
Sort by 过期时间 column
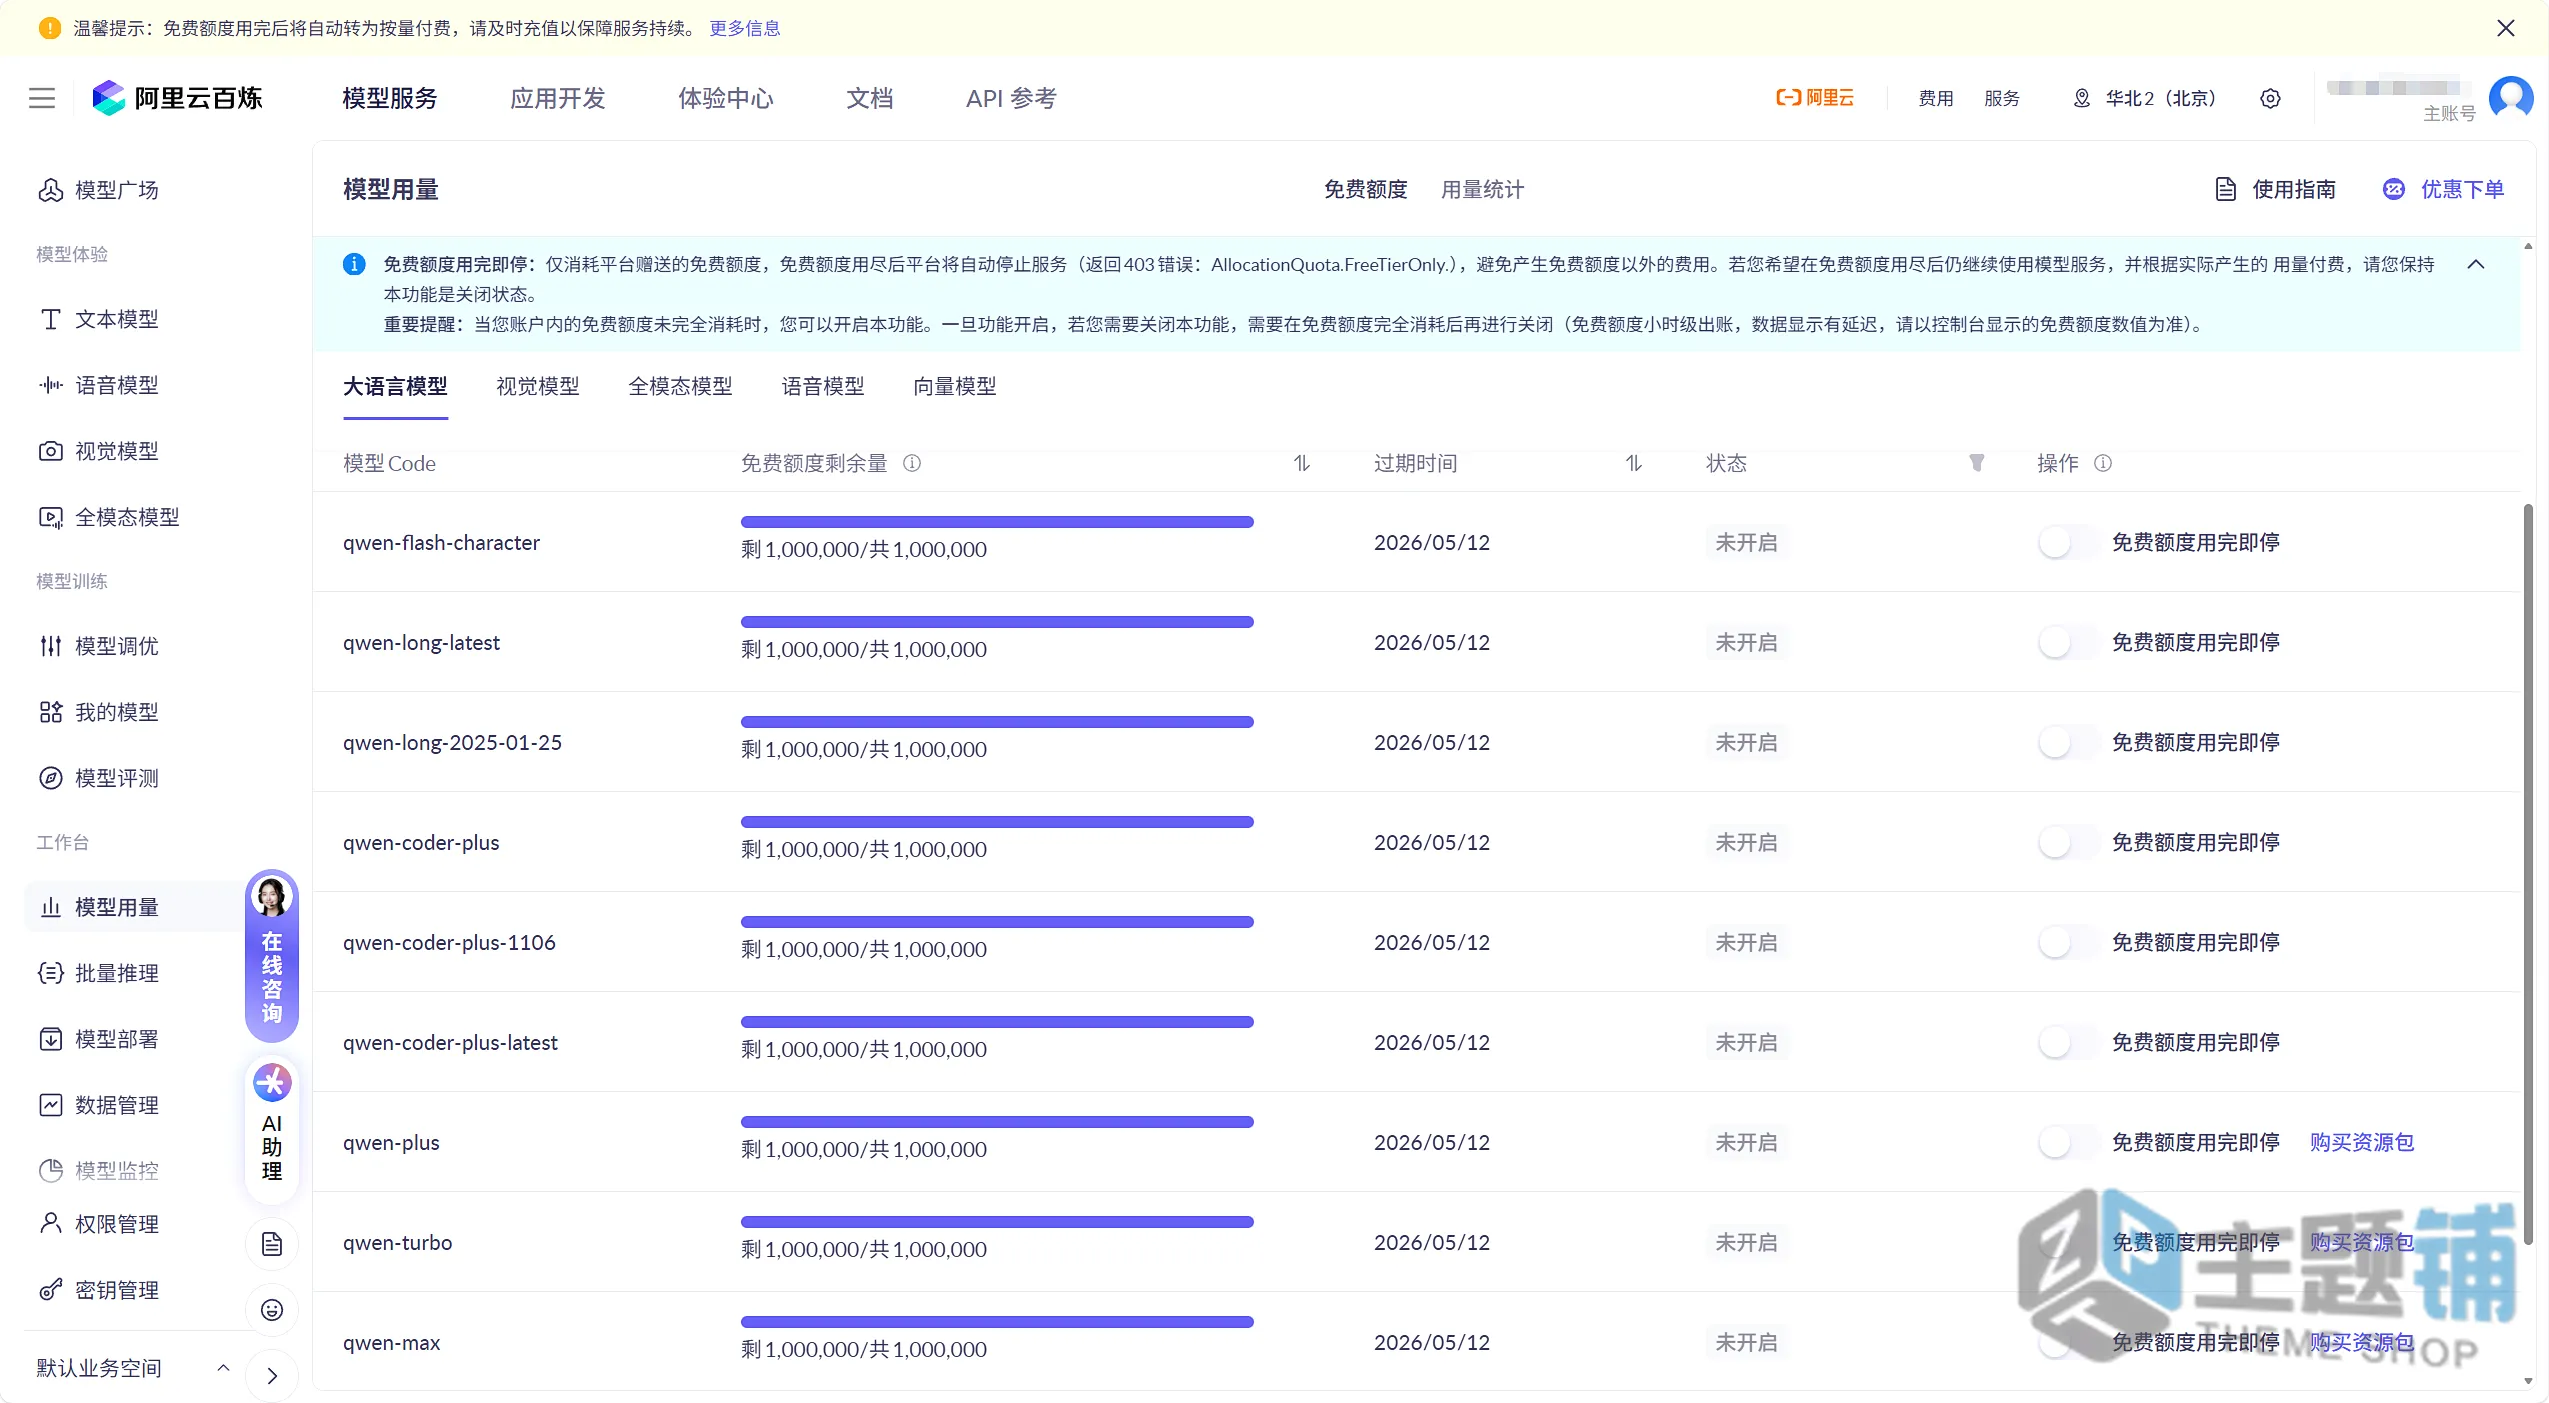pyautogui.click(x=1633, y=463)
